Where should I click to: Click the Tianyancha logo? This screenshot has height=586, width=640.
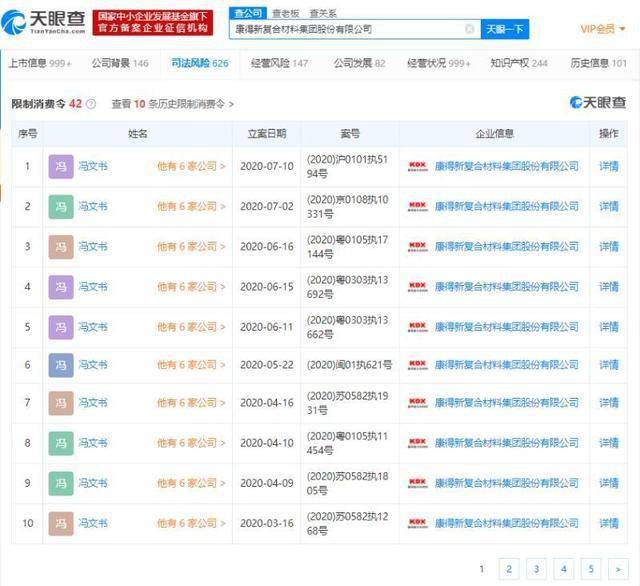click(44, 23)
